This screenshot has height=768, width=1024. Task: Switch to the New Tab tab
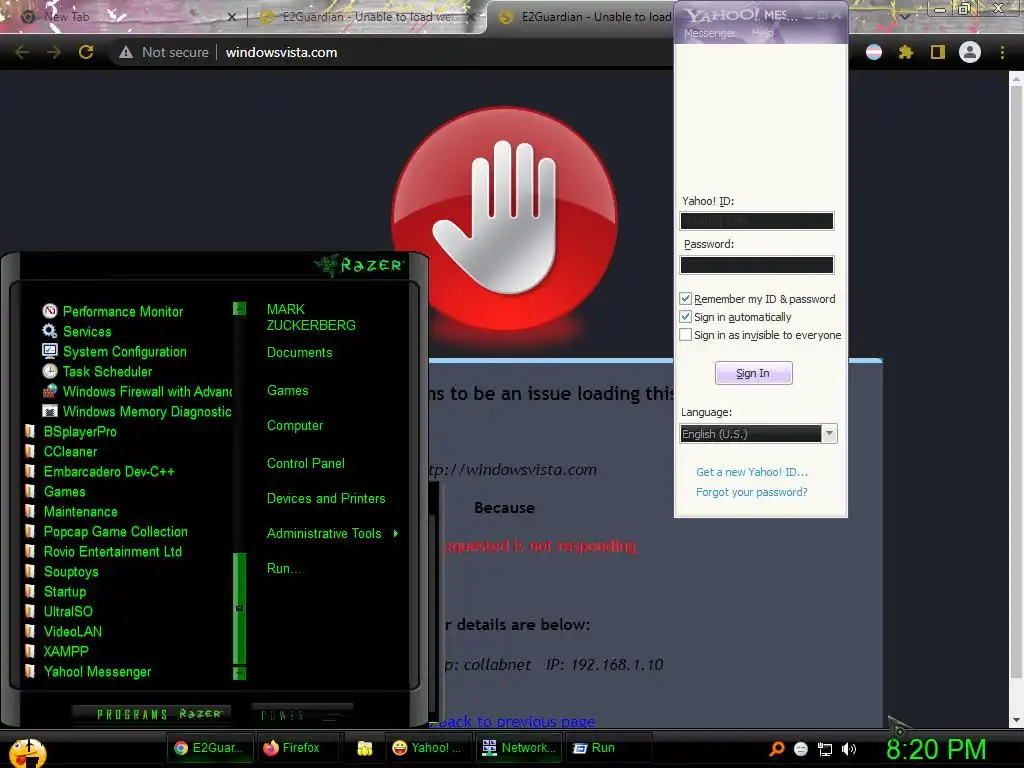tap(124, 17)
